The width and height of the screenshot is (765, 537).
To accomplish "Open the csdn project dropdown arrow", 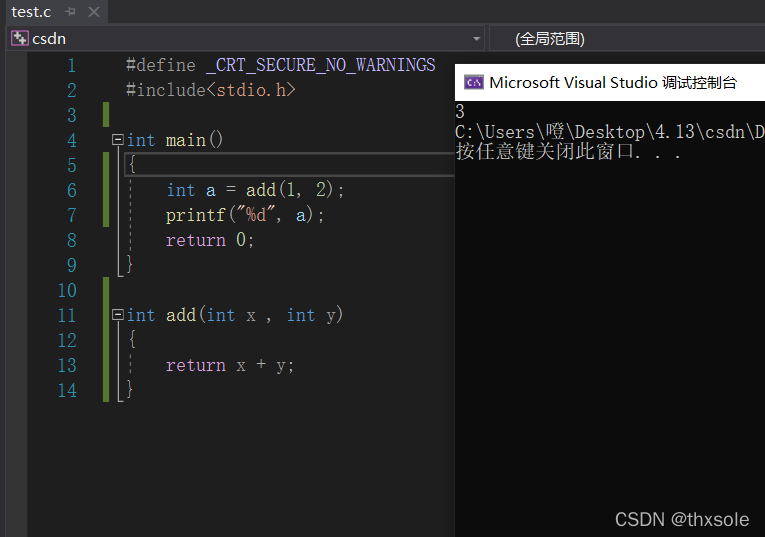I will tap(476, 39).
